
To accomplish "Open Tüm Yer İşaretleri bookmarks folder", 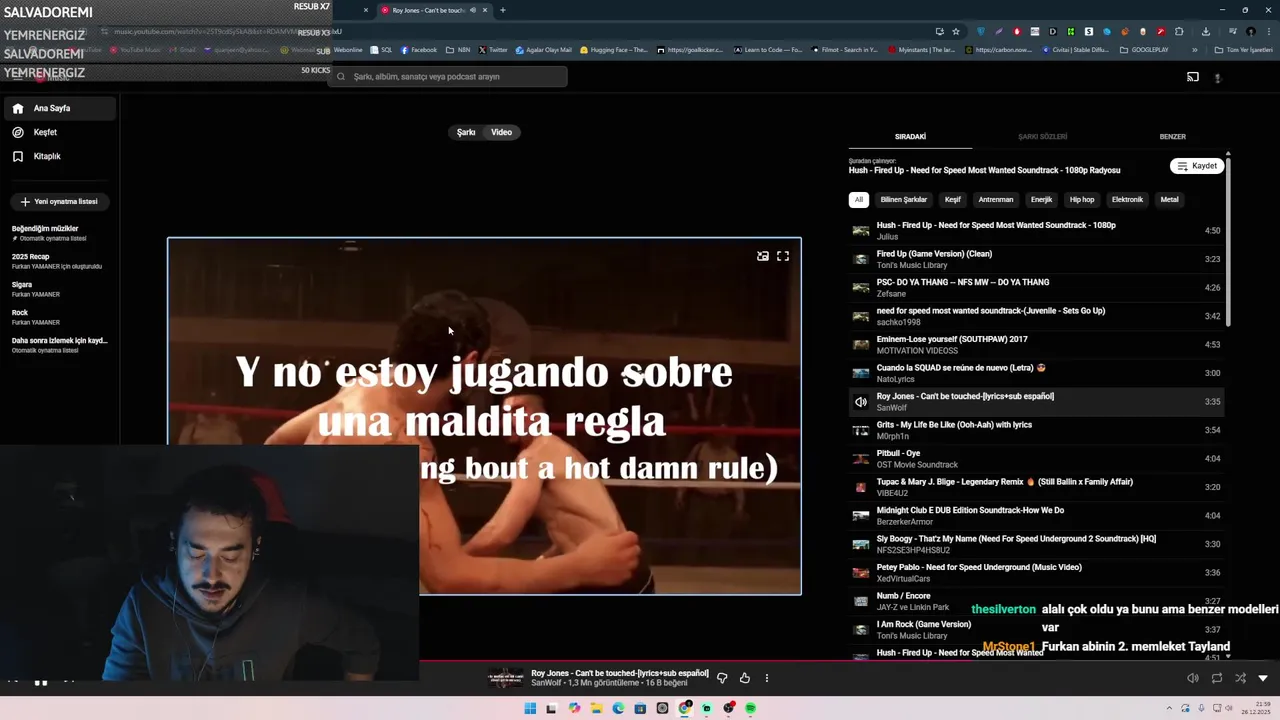I will click(1243, 50).
